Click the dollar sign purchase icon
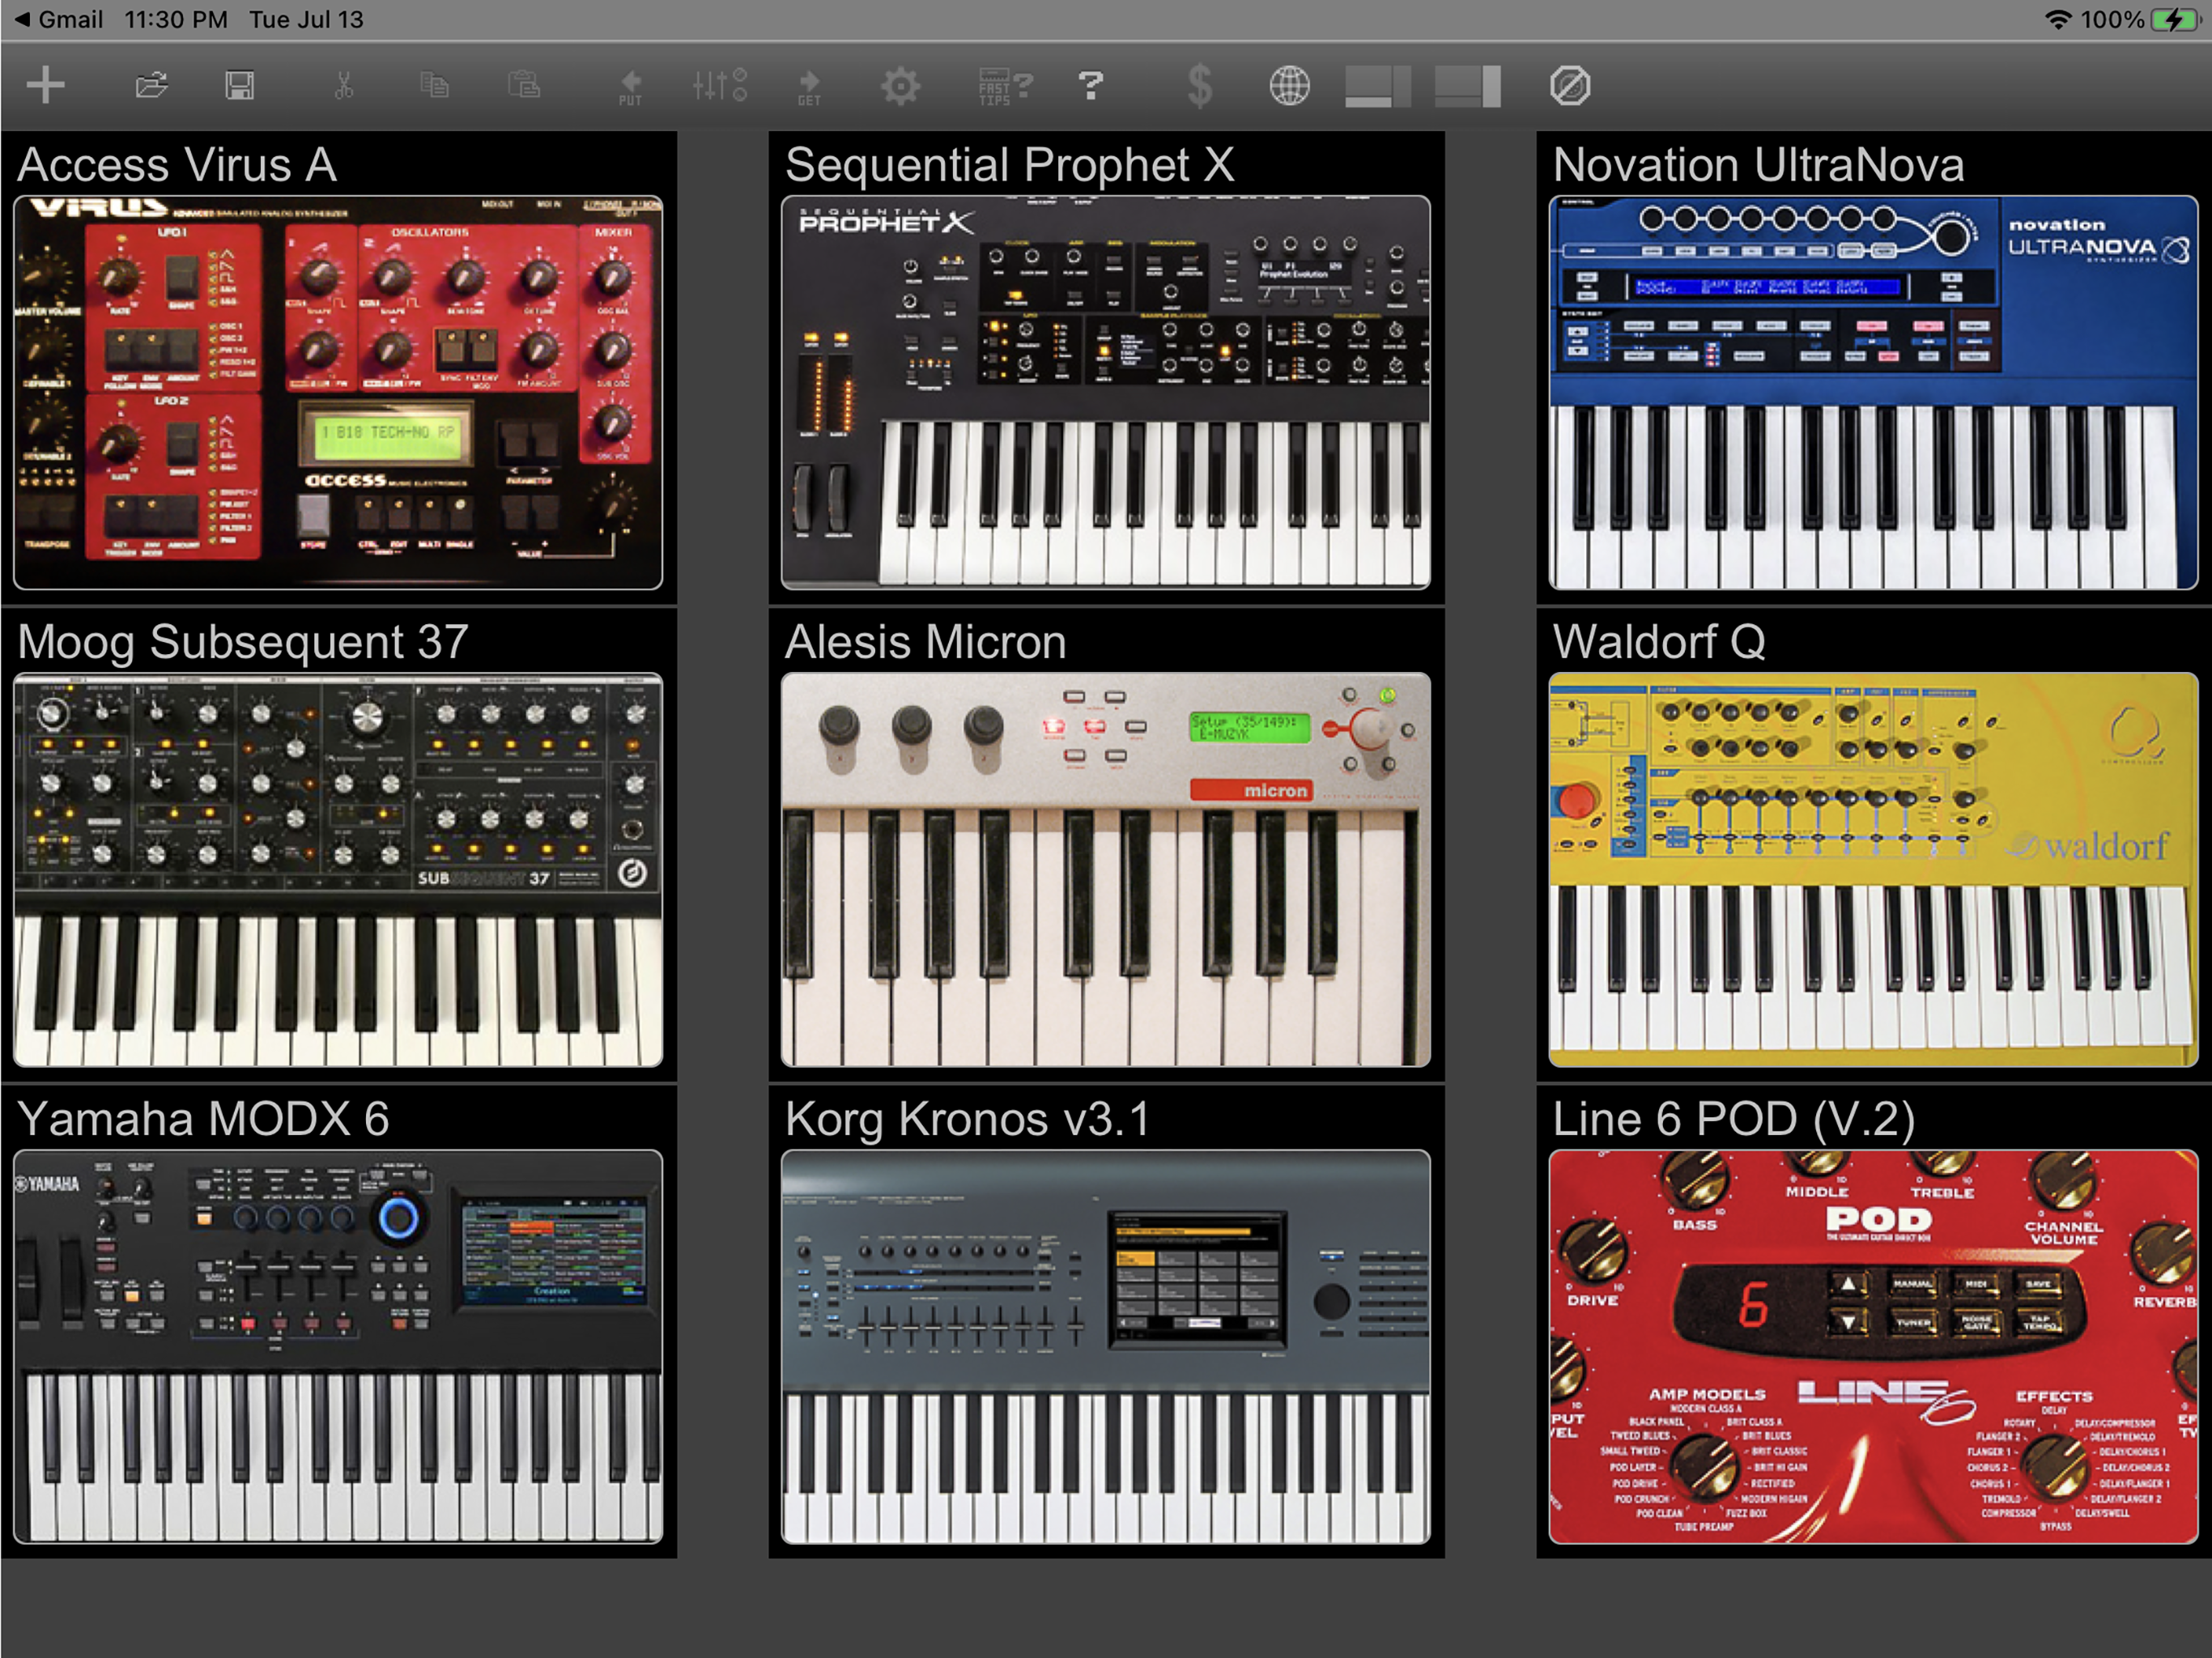The width and height of the screenshot is (2212, 1658). tap(1199, 86)
